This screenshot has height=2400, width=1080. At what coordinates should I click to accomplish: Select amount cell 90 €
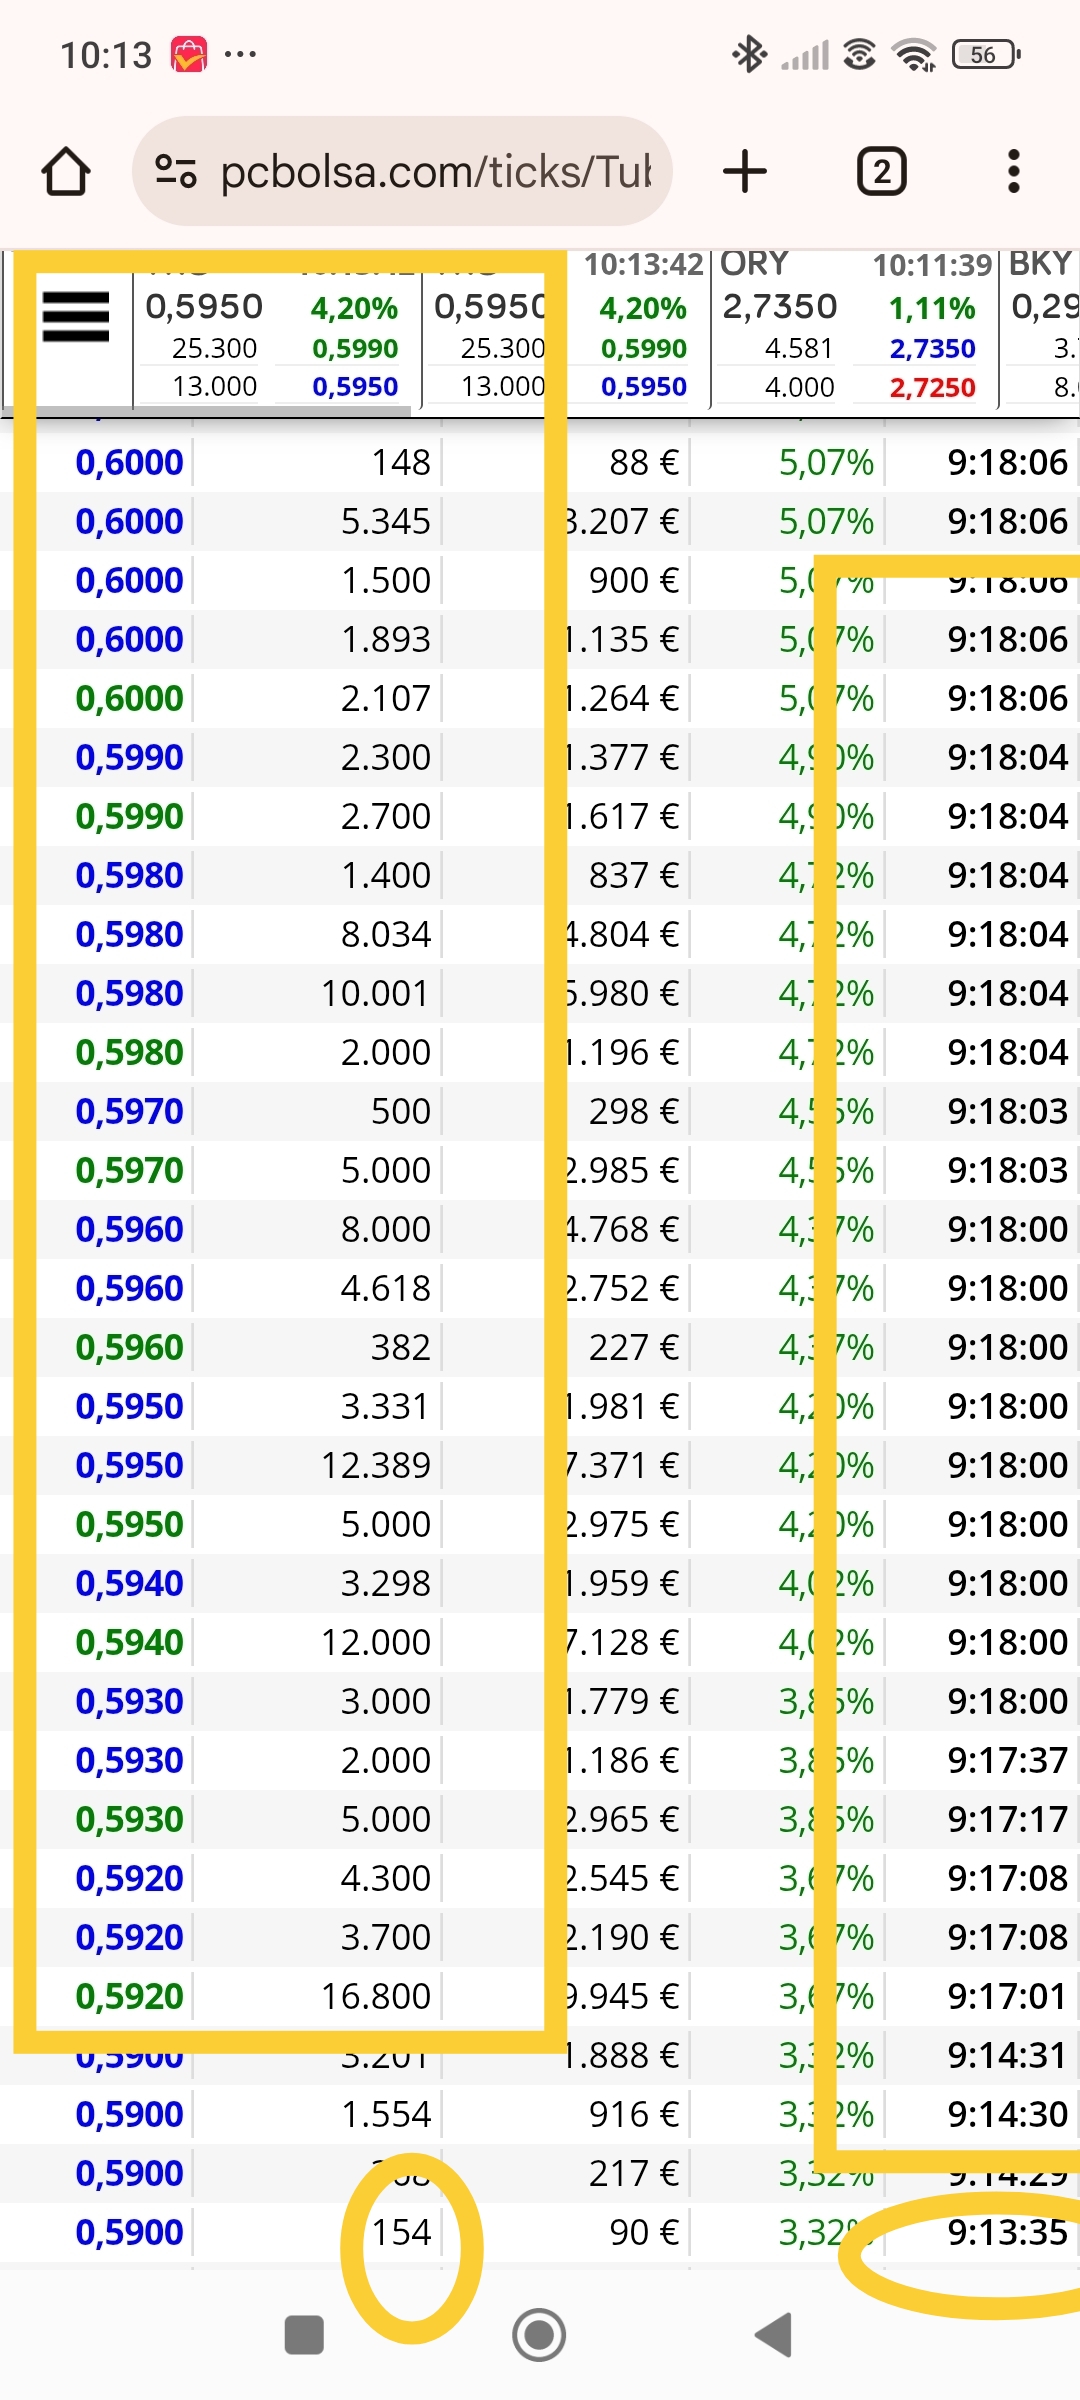(644, 2232)
